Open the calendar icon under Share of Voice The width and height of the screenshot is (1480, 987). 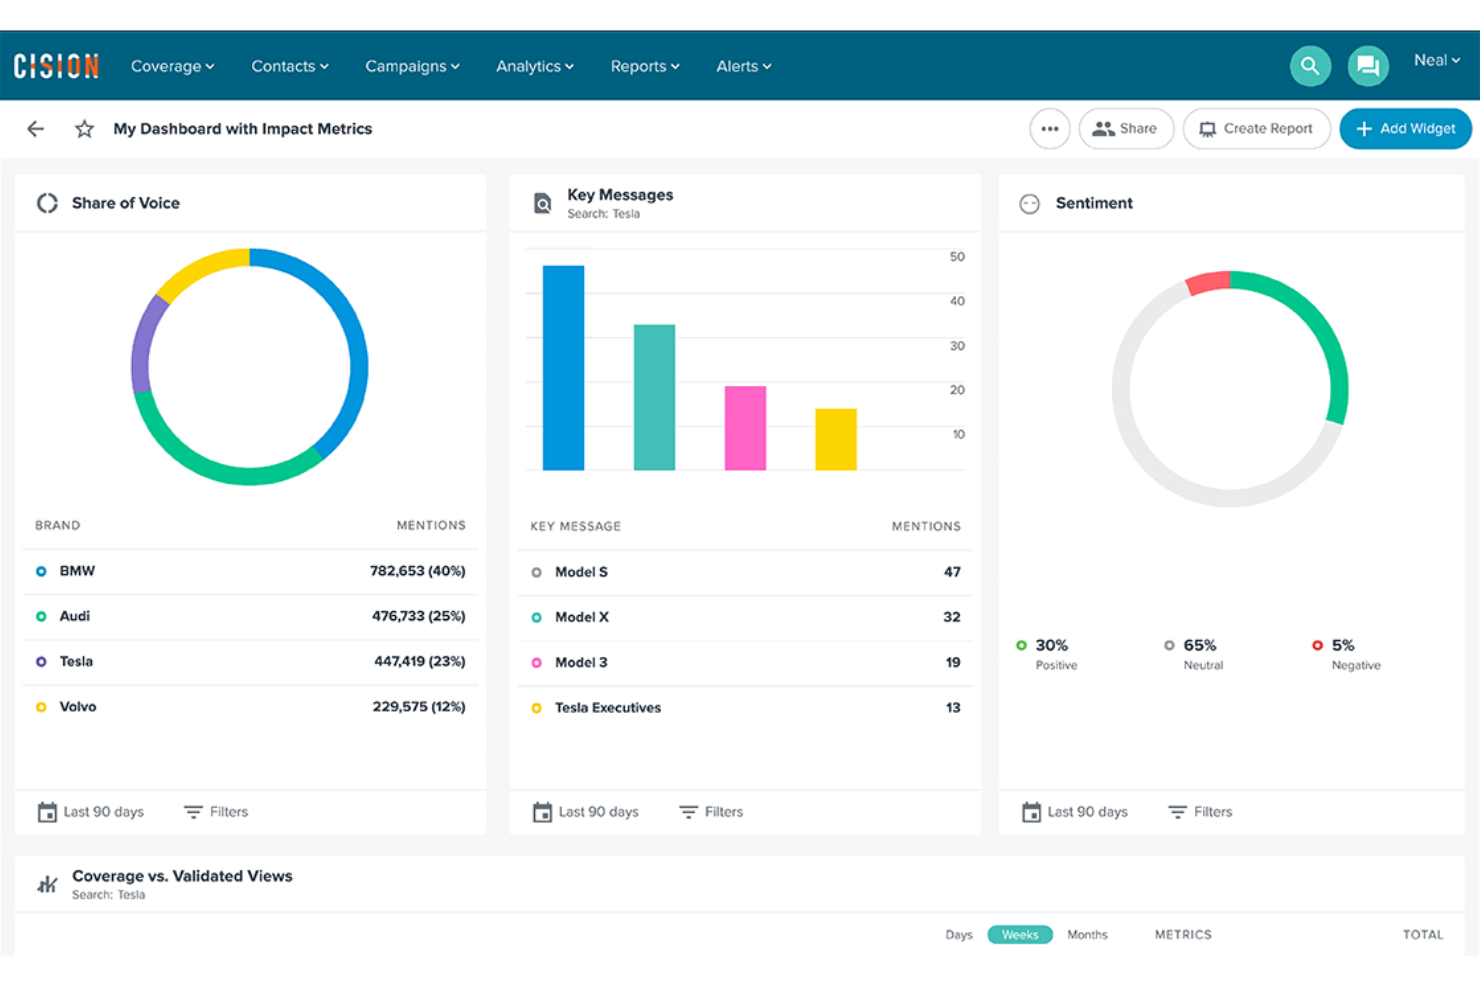click(46, 811)
